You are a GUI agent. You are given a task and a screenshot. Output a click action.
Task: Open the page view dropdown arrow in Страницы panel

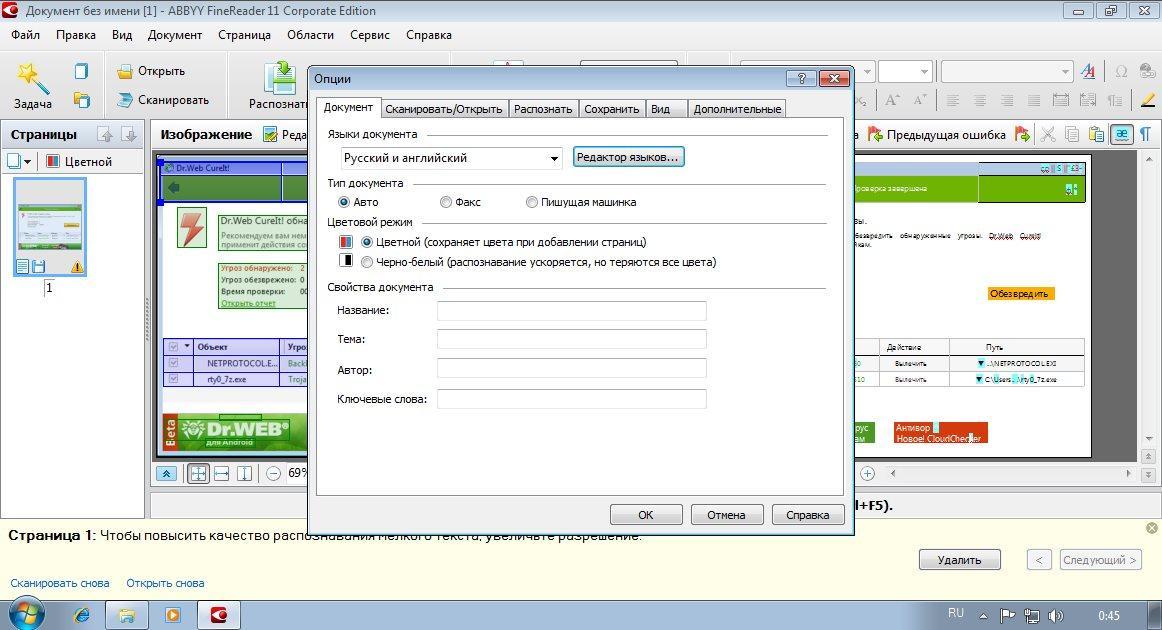pos(27,162)
